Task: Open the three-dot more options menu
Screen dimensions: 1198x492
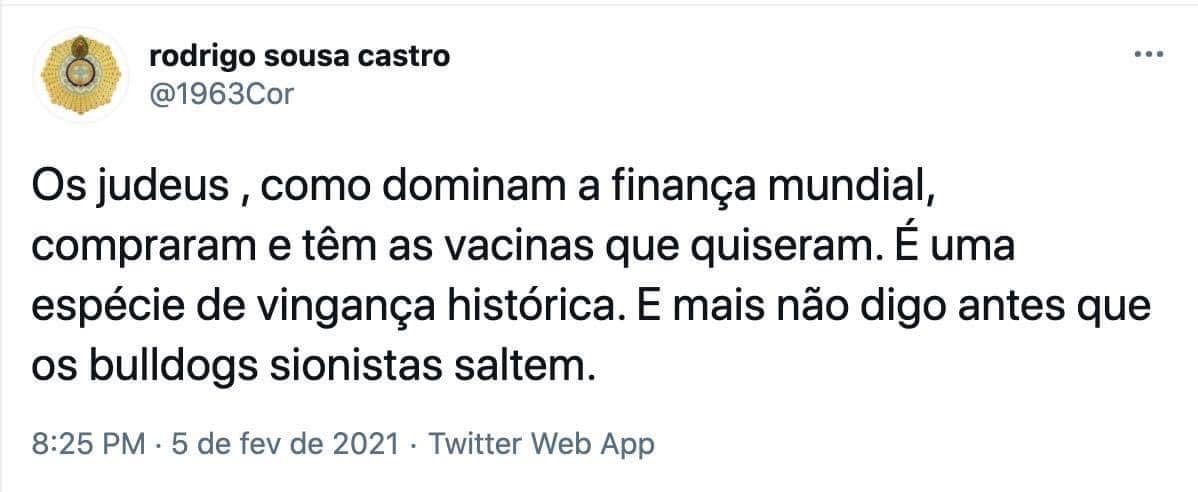Action: point(1148,56)
